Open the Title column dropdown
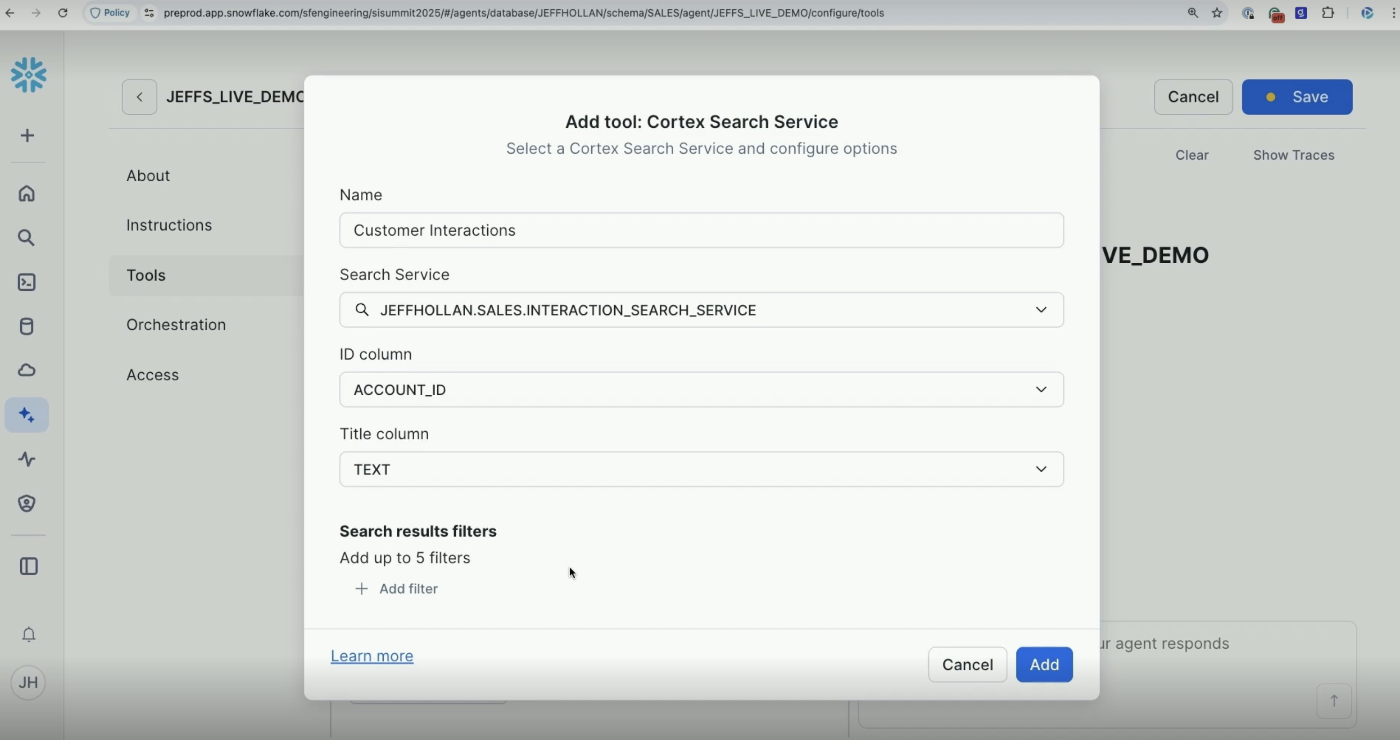The height and width of the screenshot is (740, 1400). pos(701,469)
